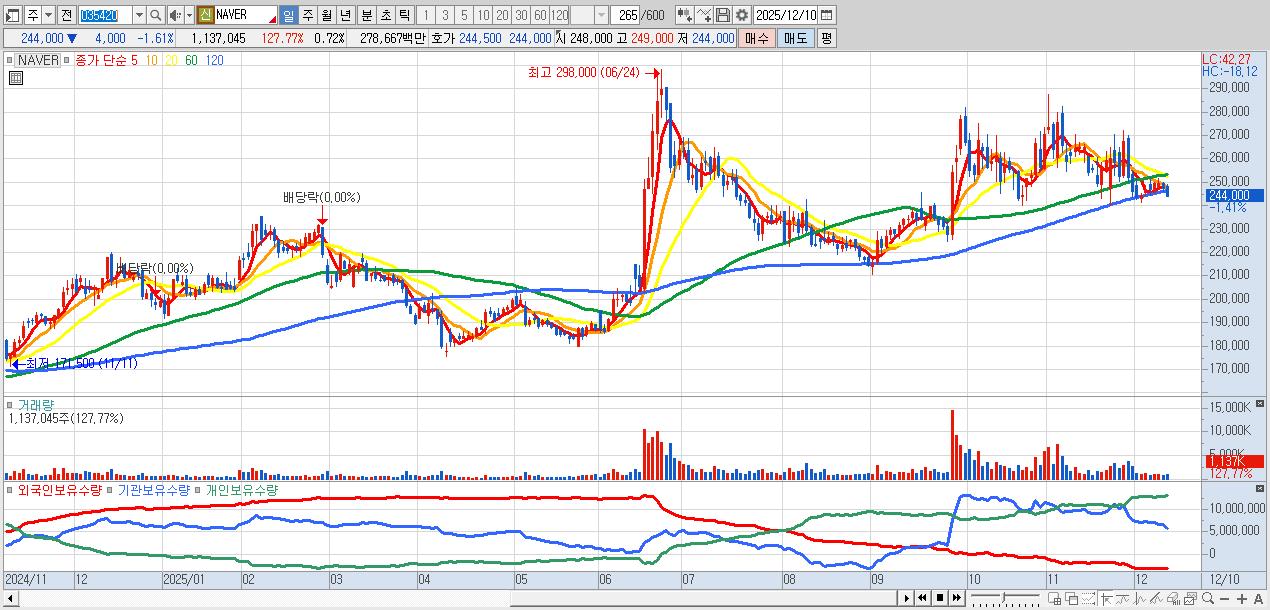Click the fast-forward button in bottom toolbar
Viewport: 1270px width, 610px height.
(x=956, y=598)
